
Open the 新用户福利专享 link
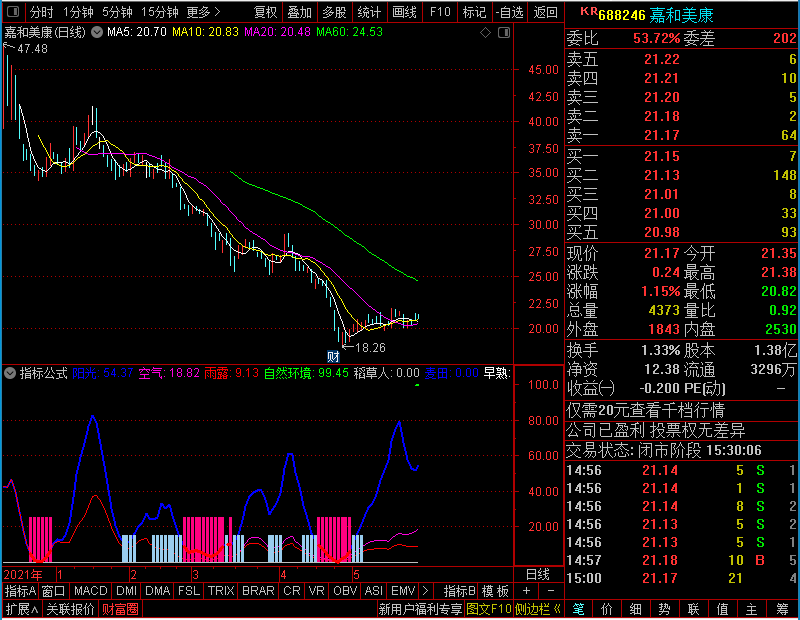[420, 609]
